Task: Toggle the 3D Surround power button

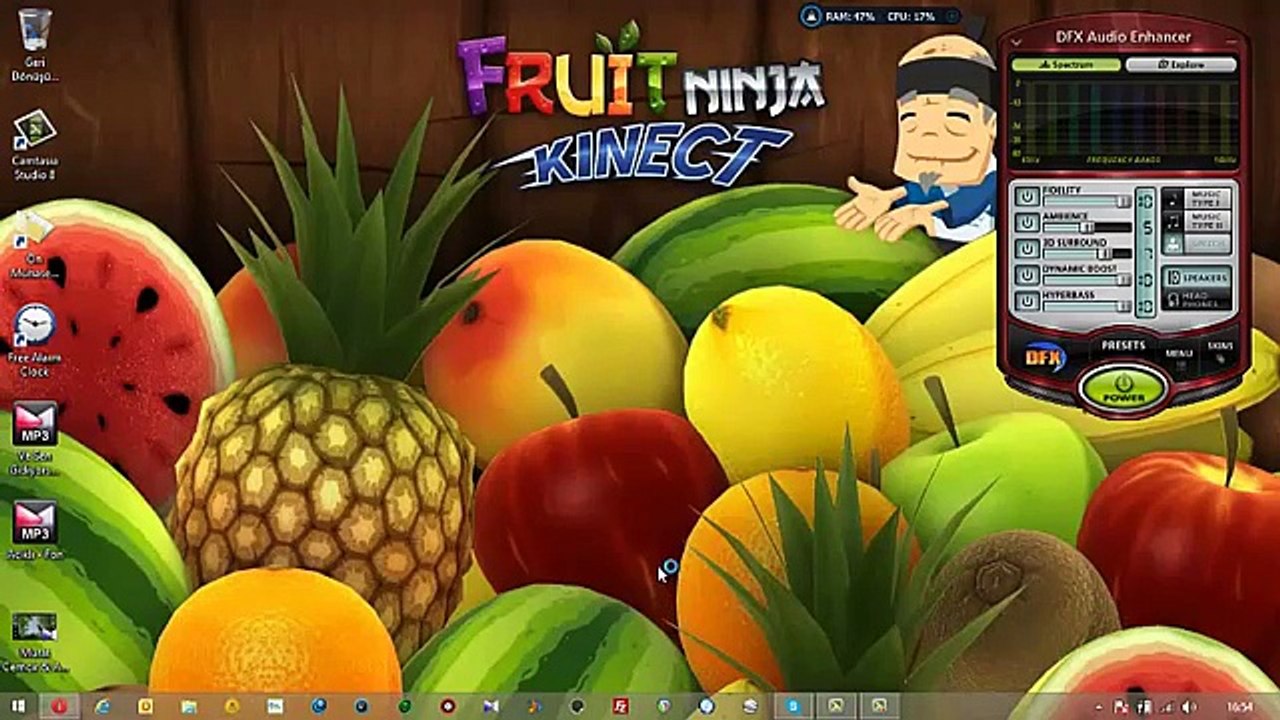Action: pyautogui.click(x=1027, y=248)
